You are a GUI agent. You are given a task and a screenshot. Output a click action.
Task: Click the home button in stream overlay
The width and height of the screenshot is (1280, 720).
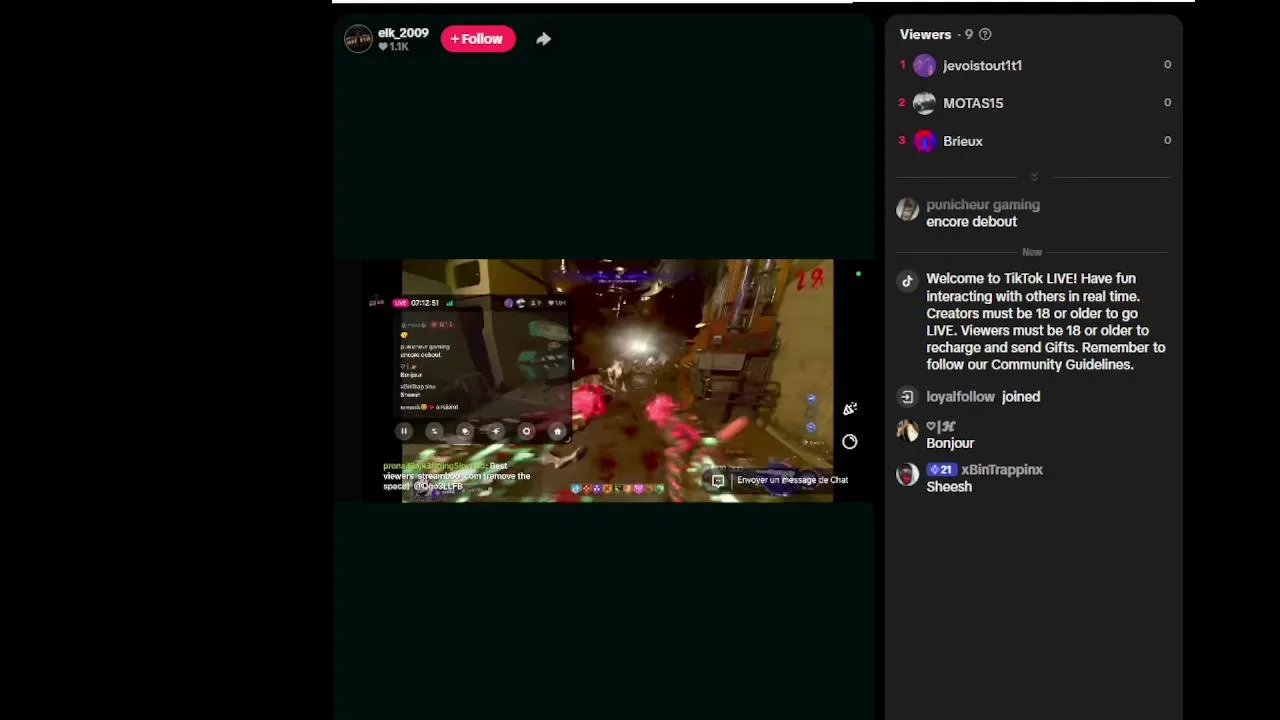(557, 431)
